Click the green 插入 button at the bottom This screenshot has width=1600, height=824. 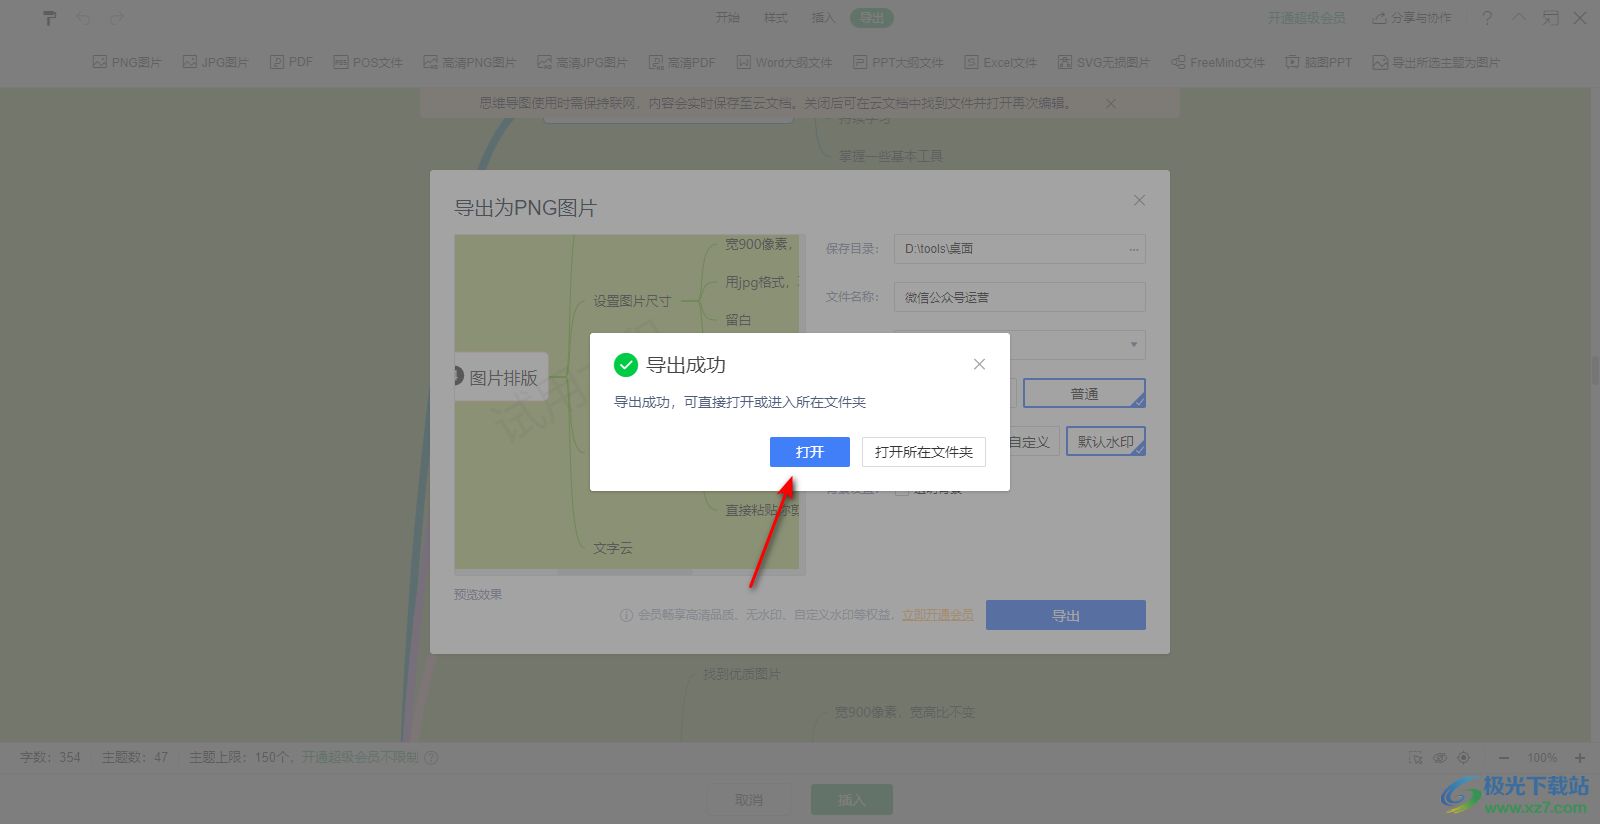click(851, 800)
